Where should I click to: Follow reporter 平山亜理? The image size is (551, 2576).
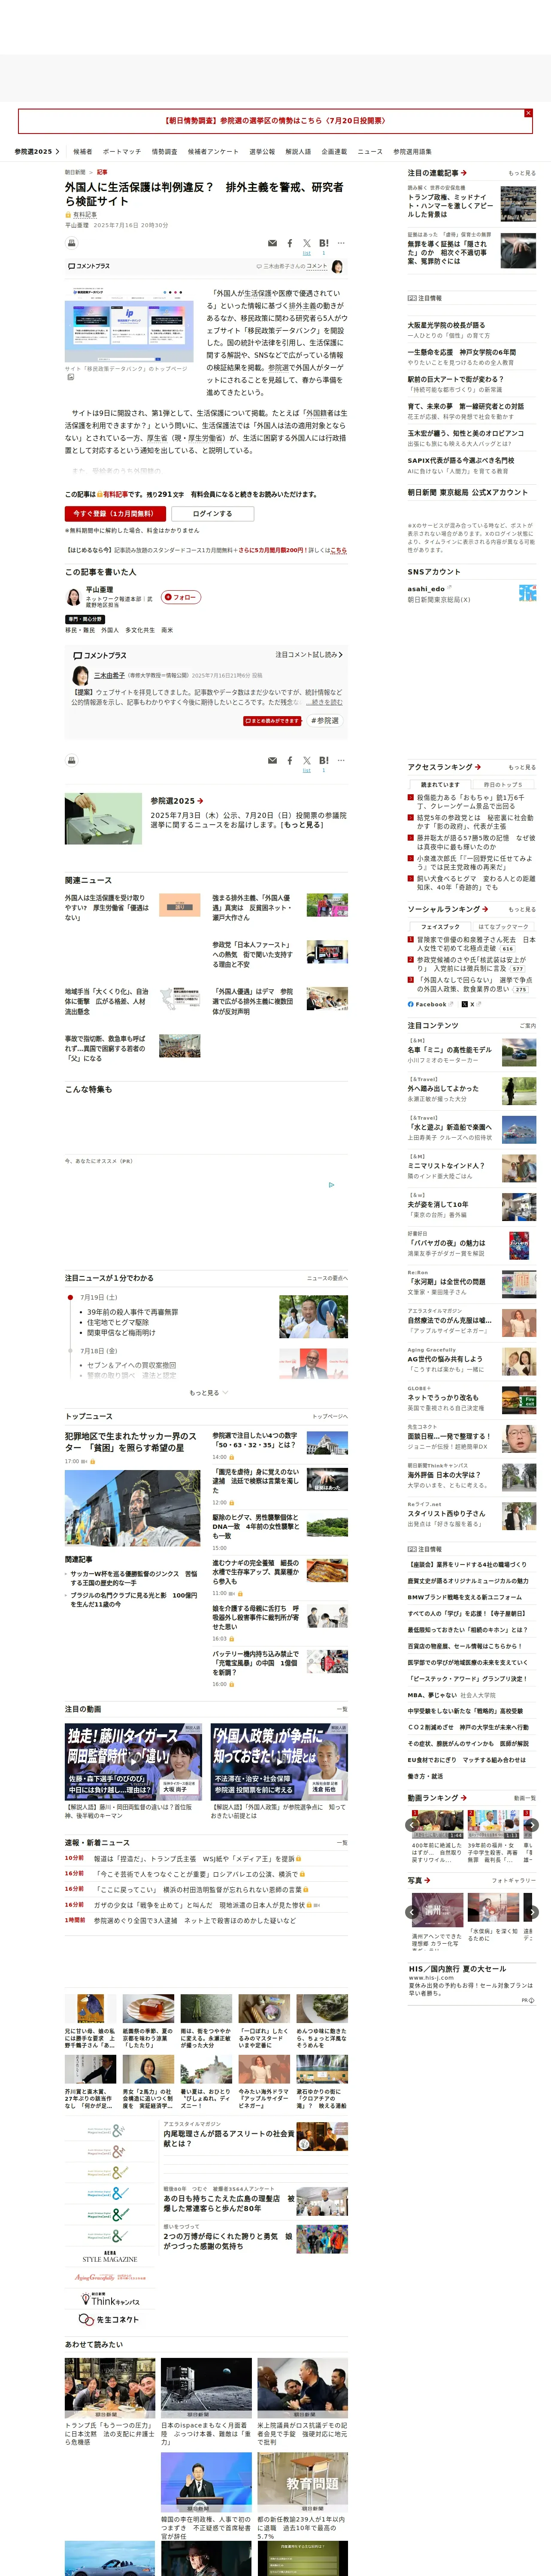tap(181, 597)
